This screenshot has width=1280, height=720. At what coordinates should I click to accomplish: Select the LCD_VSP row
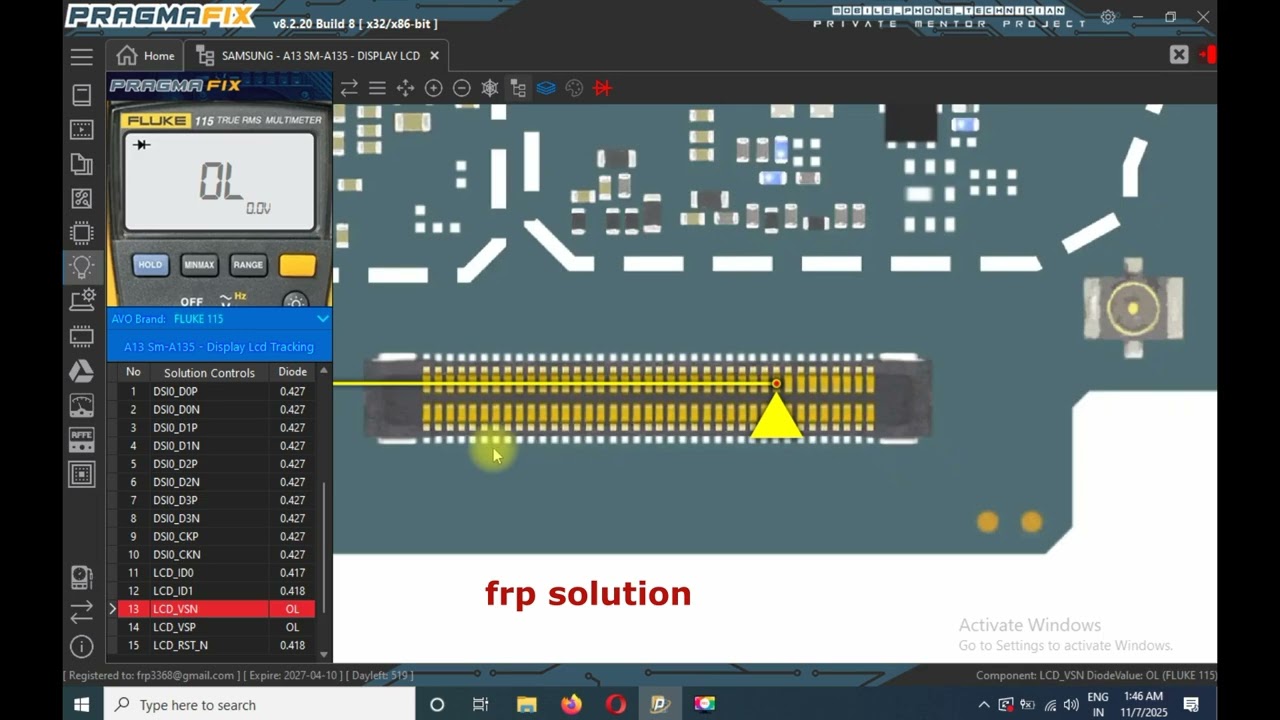pos(216,627)
